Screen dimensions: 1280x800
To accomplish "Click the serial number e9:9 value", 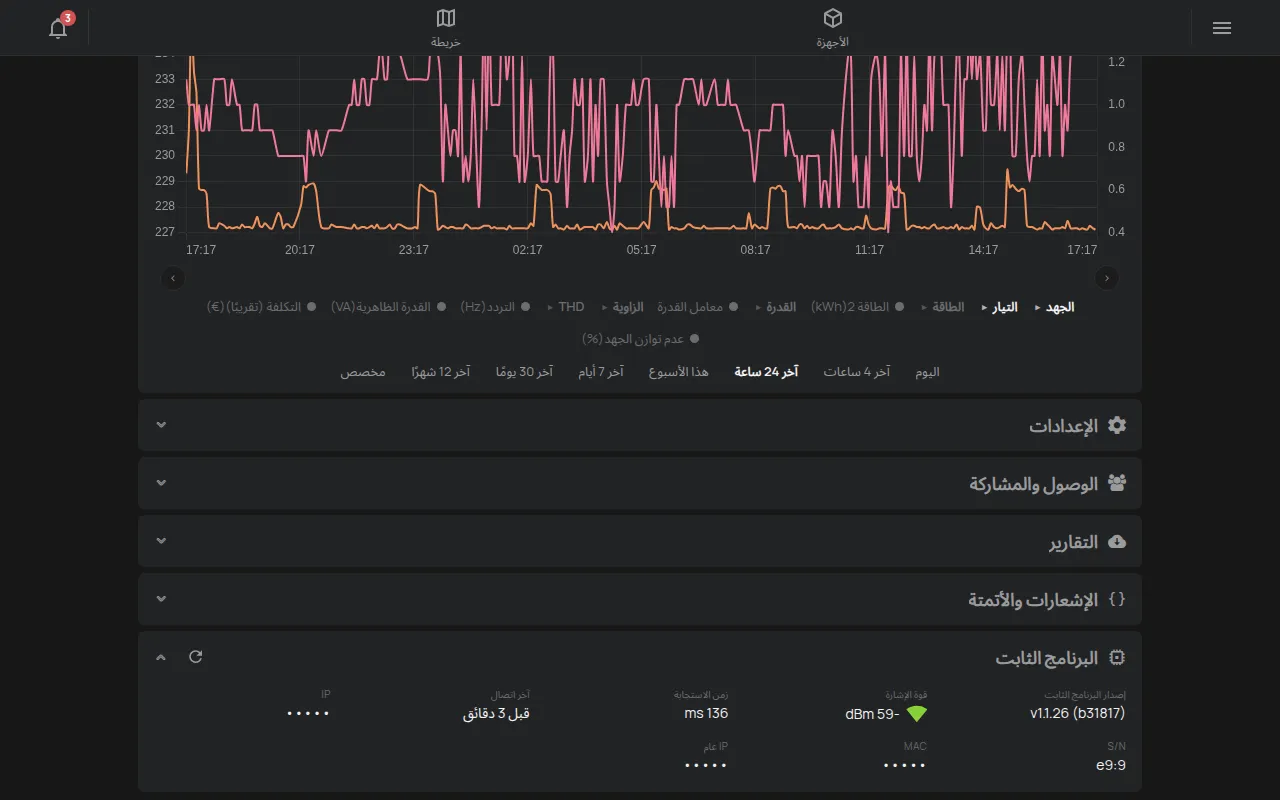I will click(x=1111, y=765).
